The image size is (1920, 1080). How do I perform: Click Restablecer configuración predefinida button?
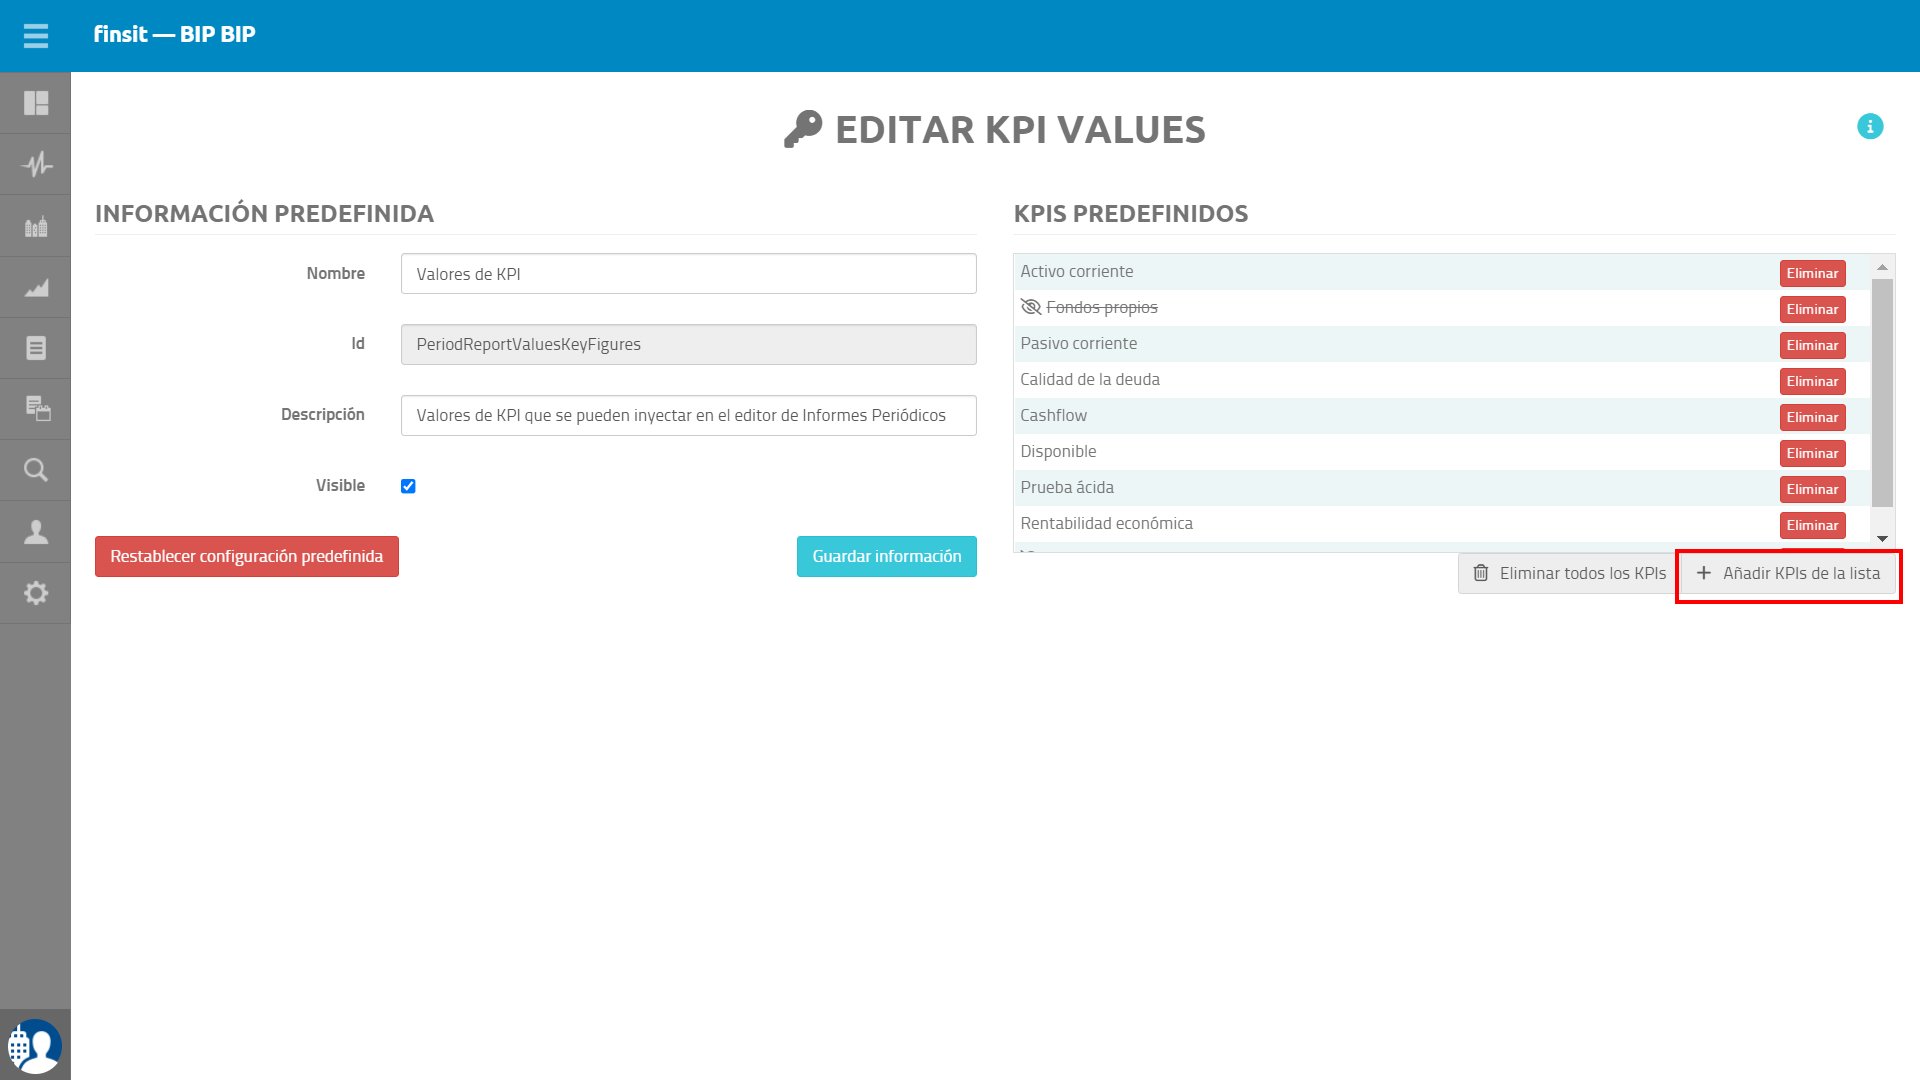click(247, 556)
